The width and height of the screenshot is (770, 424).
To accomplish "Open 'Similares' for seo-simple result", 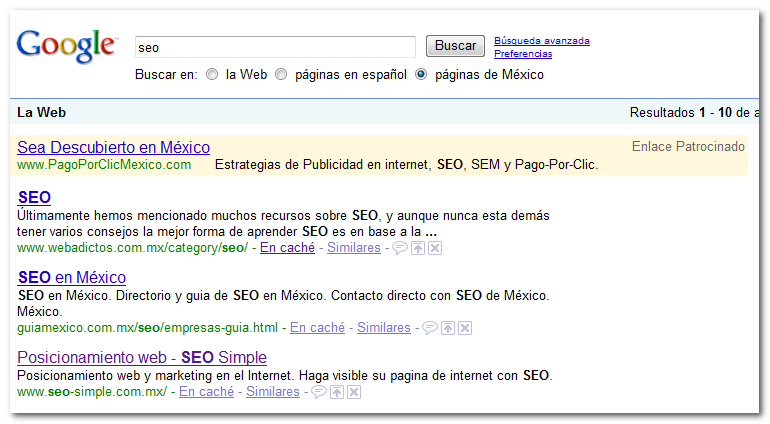I will point(273,392).
